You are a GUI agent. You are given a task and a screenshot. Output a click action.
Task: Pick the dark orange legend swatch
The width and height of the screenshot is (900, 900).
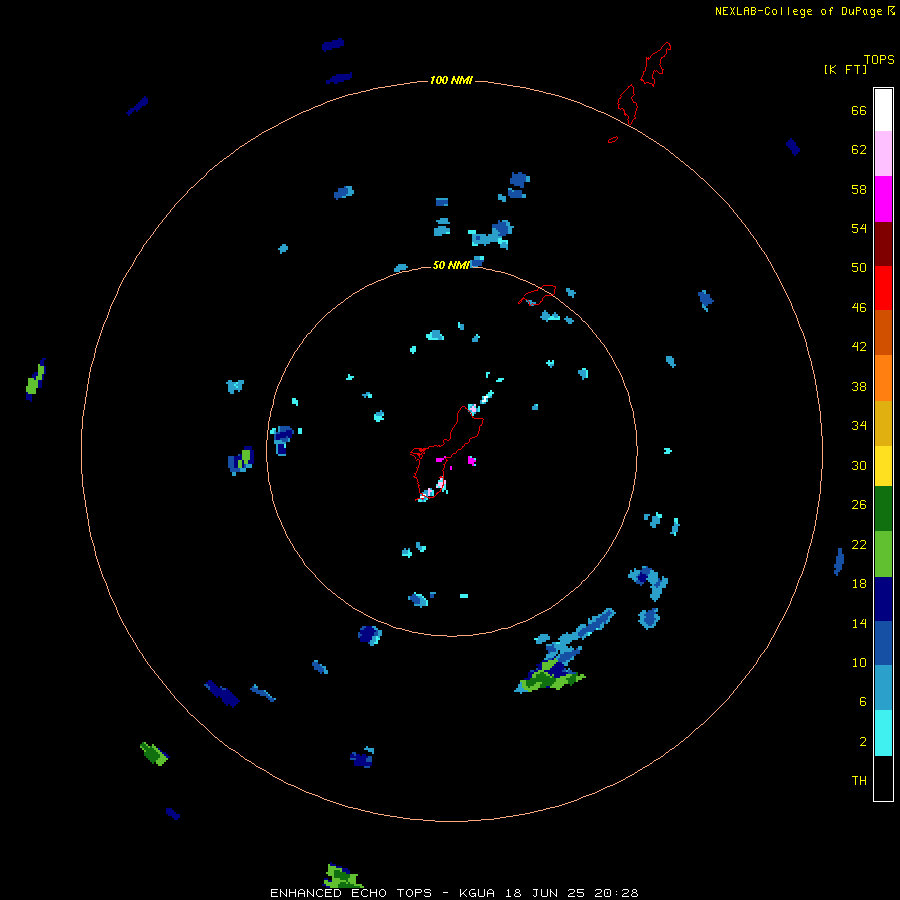(x=883, y=332)
